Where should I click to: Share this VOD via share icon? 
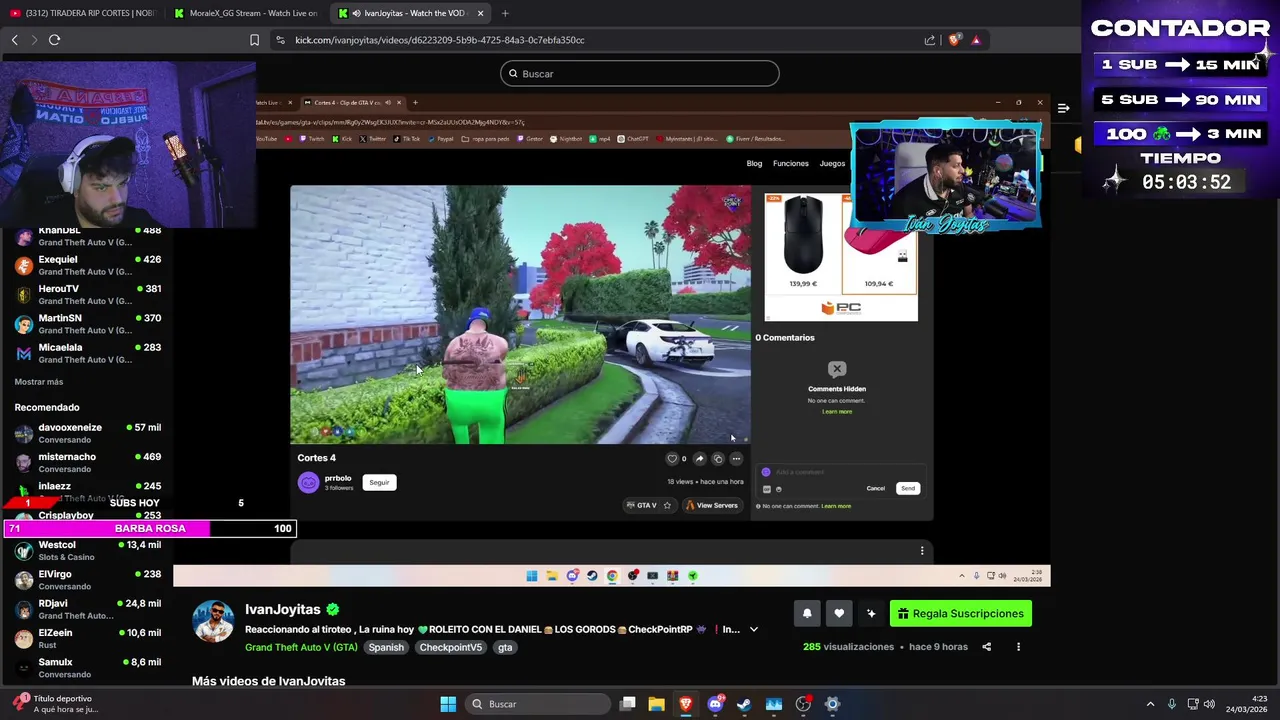point(986,647)
